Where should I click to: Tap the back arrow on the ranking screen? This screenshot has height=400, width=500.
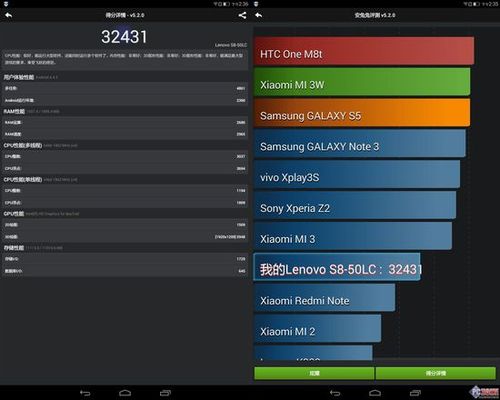tap(259, 15)
